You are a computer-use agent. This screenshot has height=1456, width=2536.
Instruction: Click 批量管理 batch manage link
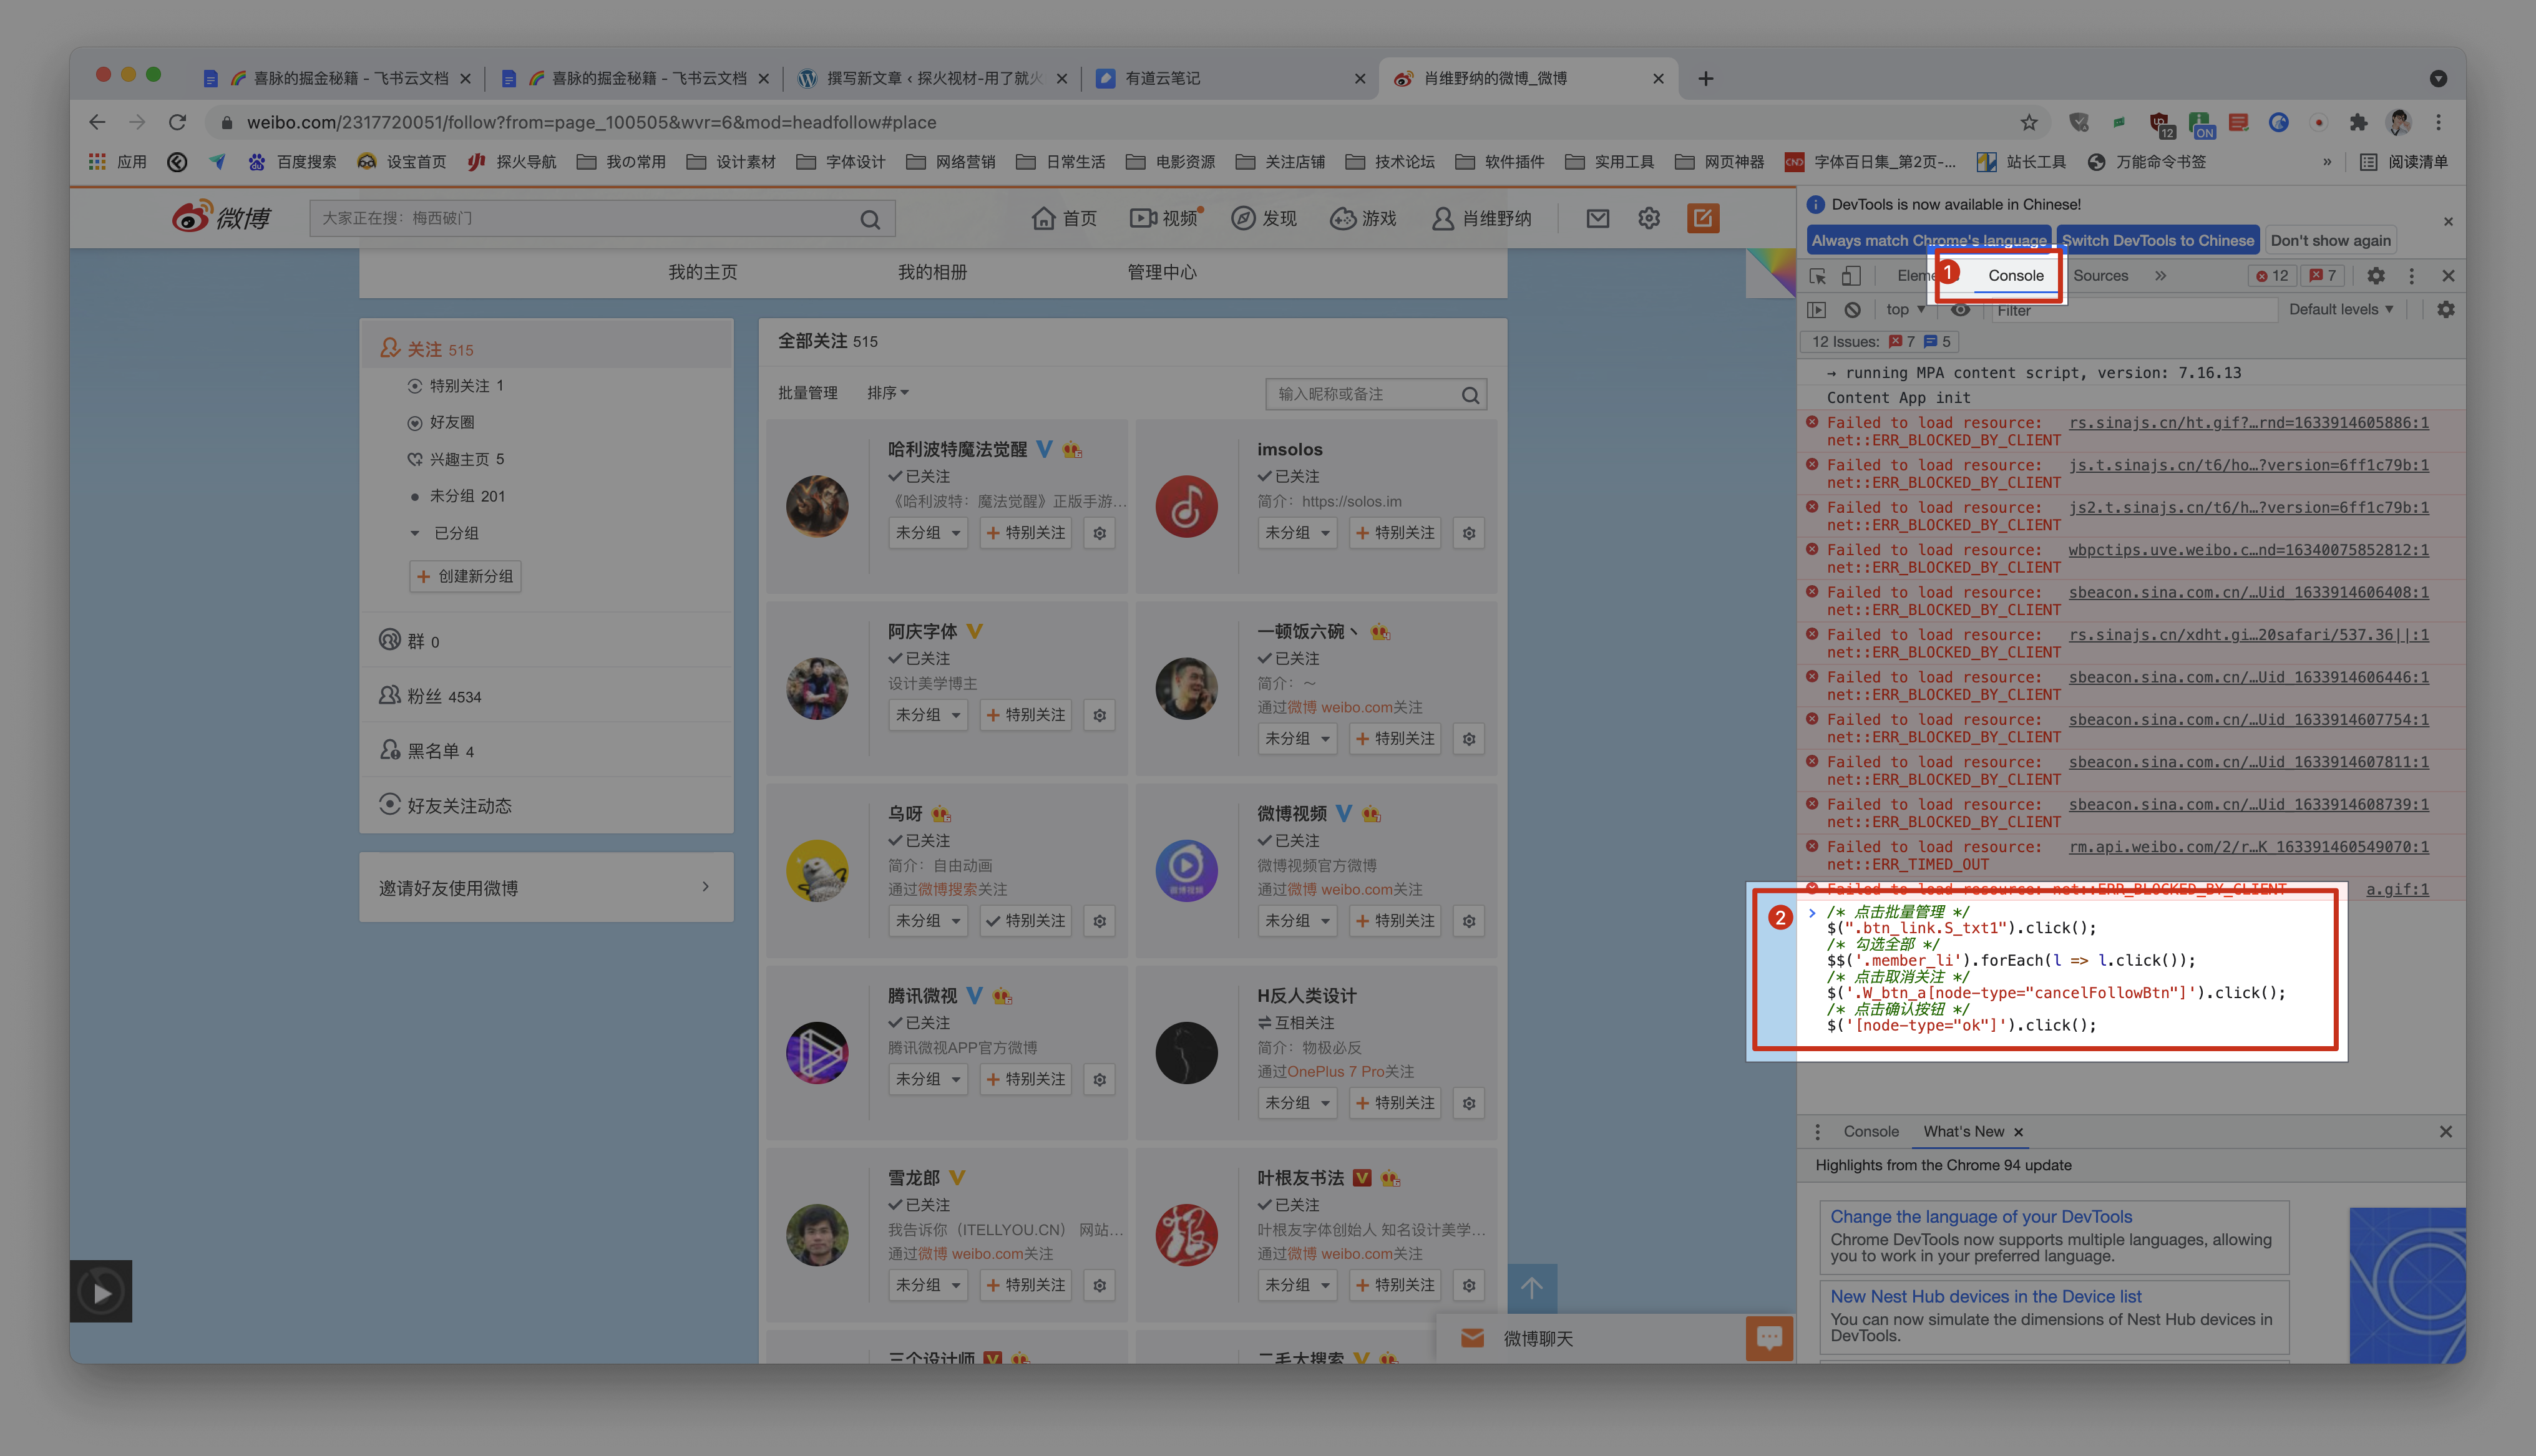tap(808, 393)
